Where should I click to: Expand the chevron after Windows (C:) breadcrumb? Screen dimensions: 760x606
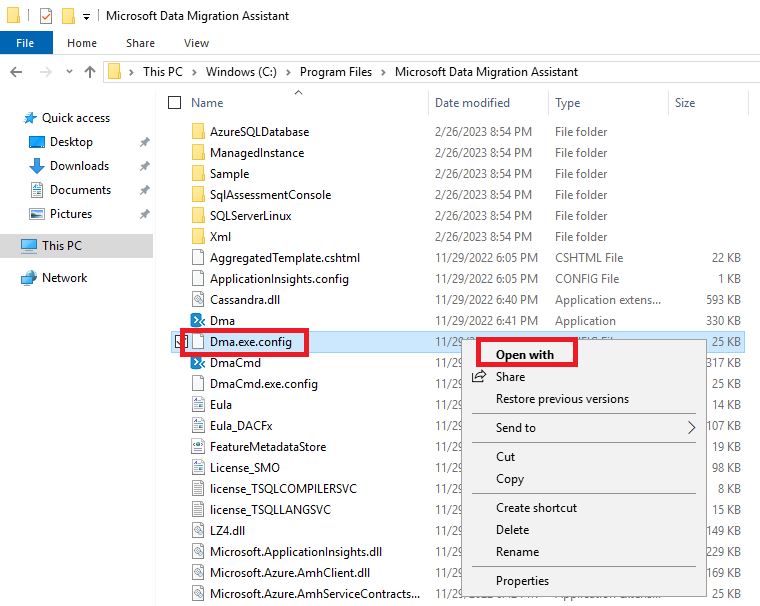click(288, 72)
